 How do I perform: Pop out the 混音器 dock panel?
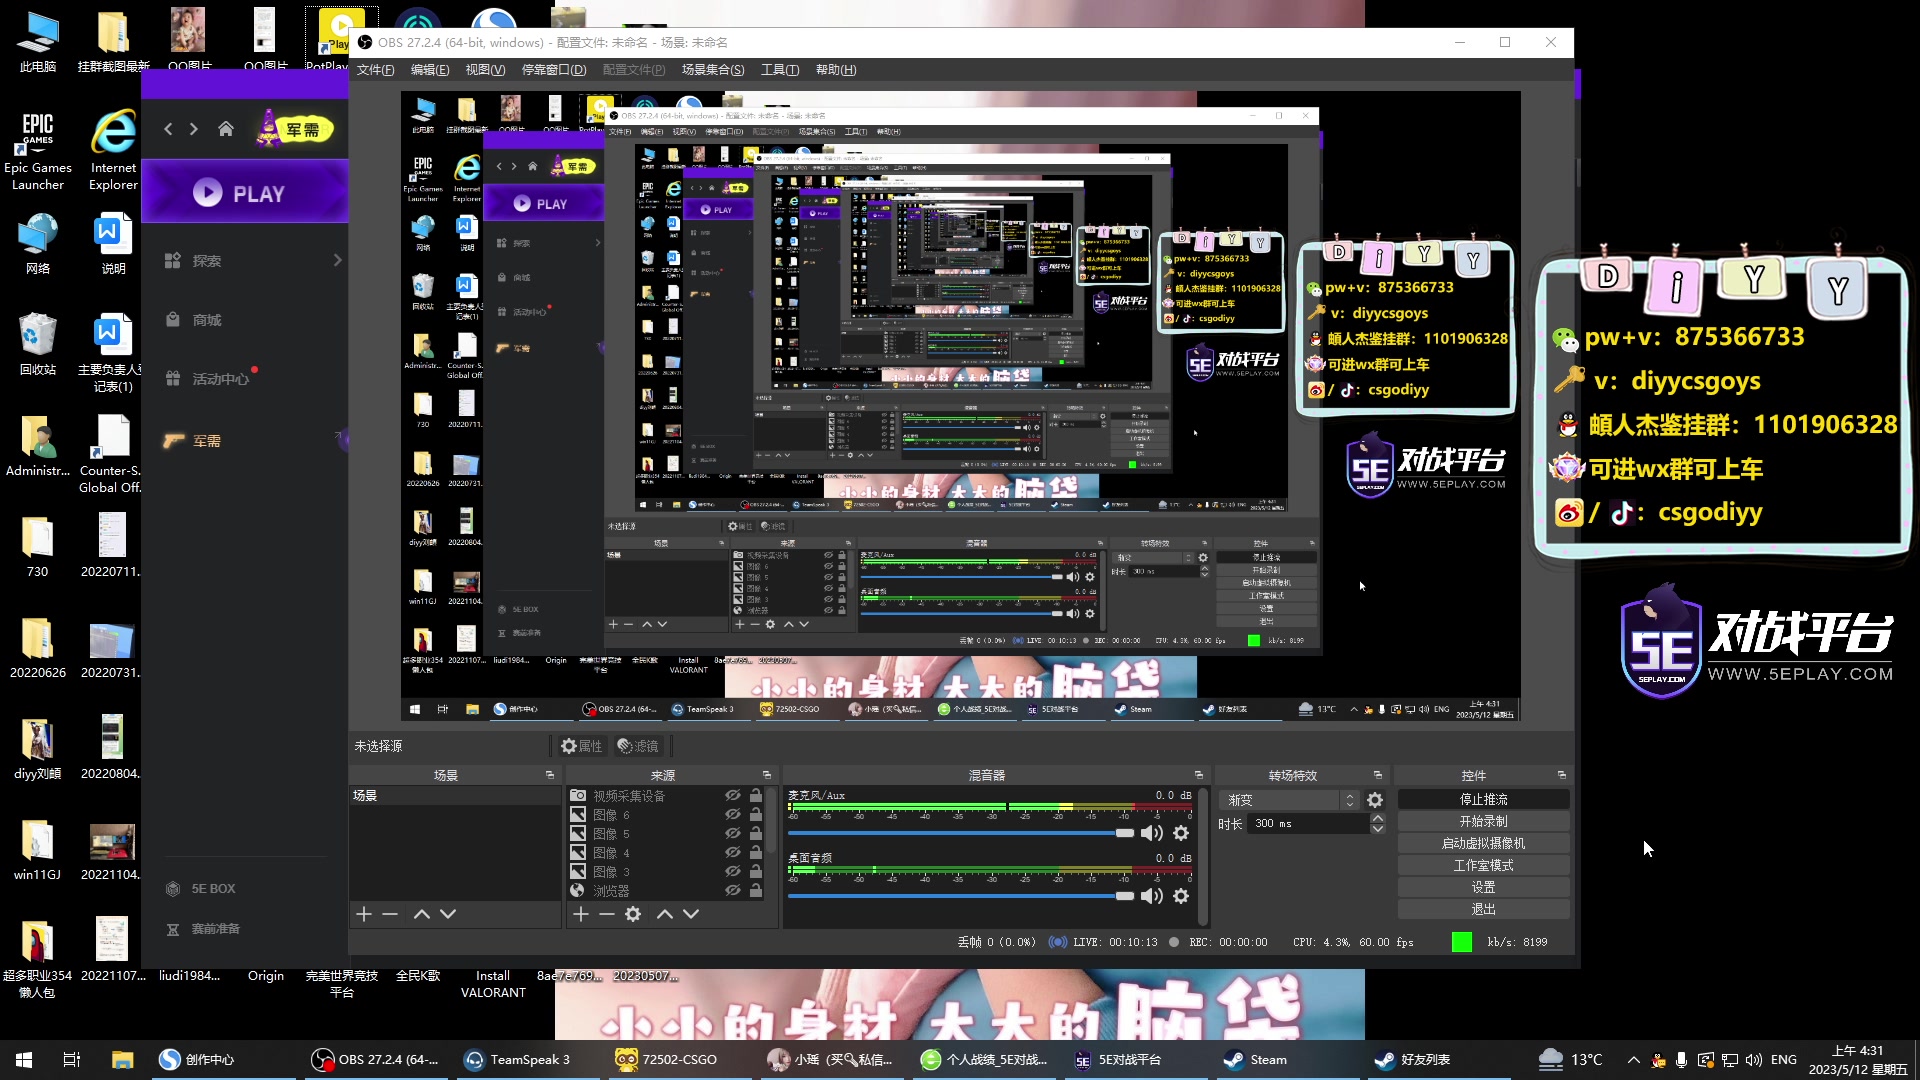[x=1199, y=775]
